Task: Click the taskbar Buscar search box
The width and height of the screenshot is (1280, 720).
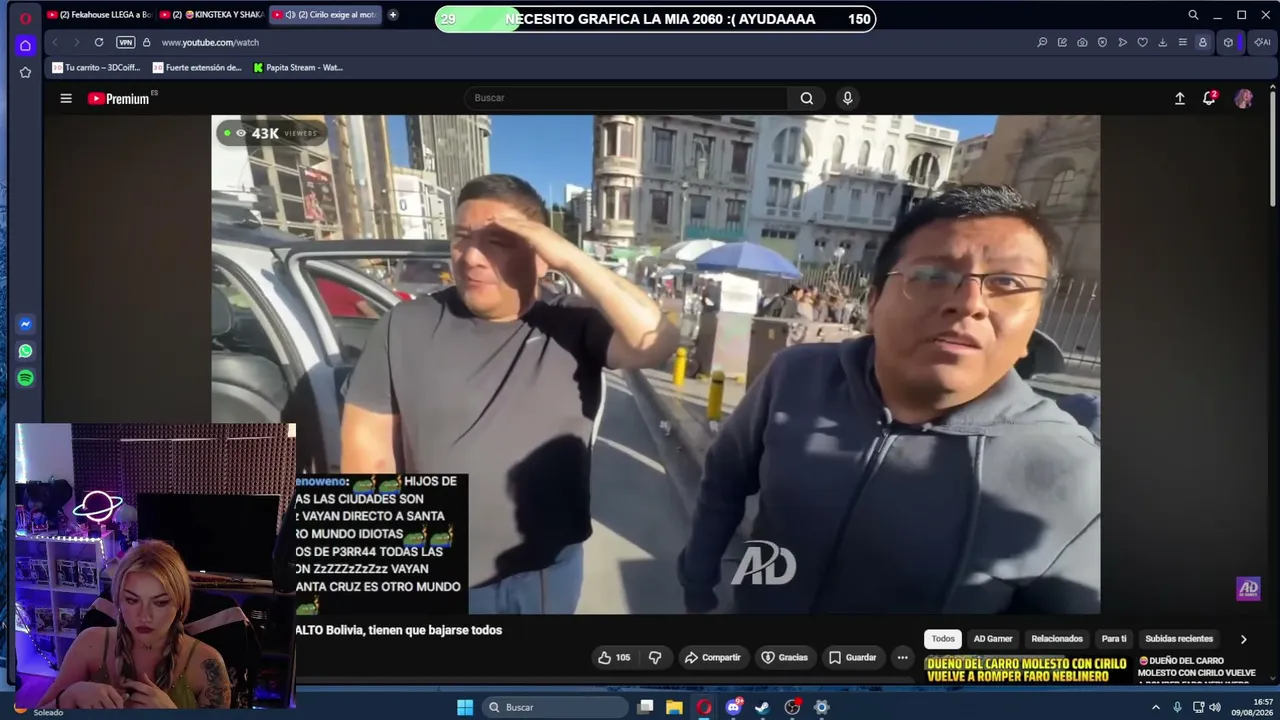Action: point(554,707)
